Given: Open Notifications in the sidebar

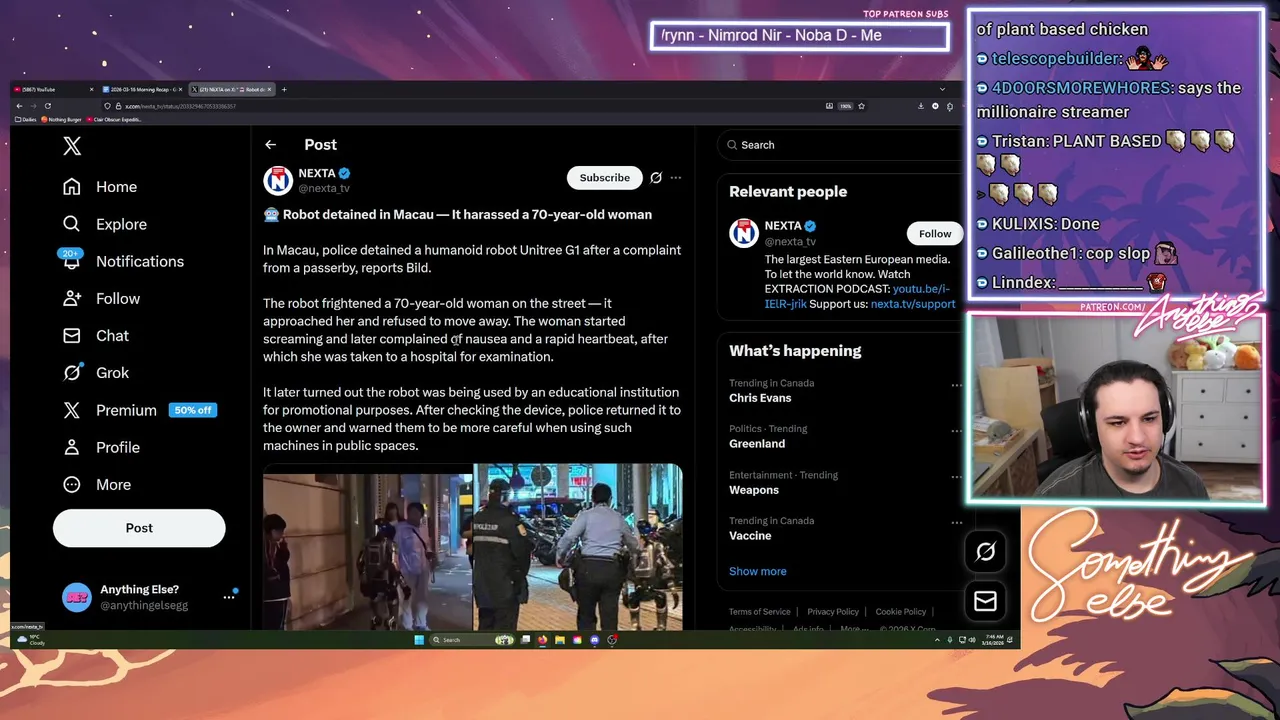Looking at the screenshot, I should click(123, 261).
